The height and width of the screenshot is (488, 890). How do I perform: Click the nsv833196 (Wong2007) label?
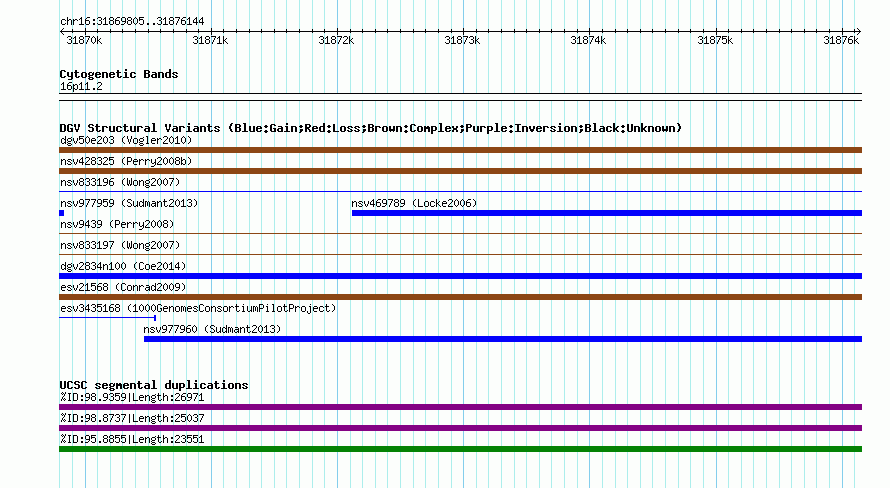click(120, 182)
